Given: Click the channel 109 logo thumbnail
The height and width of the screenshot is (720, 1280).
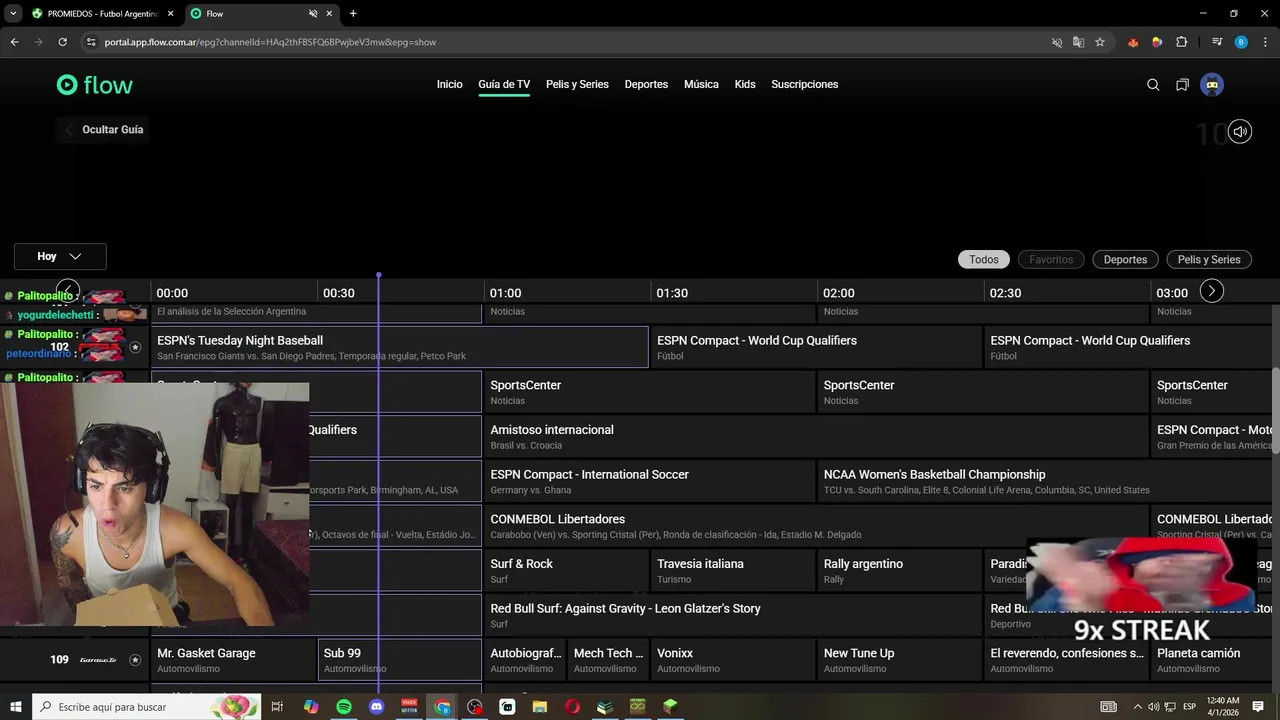Looking at the screenshot, I should coord(98,660).
